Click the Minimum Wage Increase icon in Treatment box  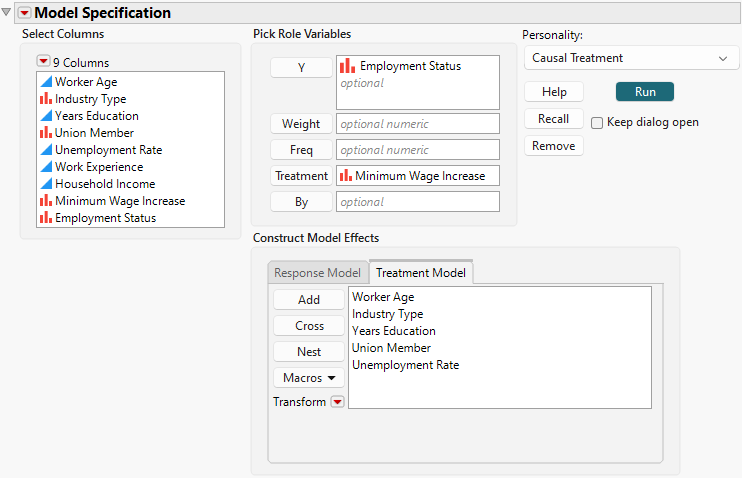[347, 176]
